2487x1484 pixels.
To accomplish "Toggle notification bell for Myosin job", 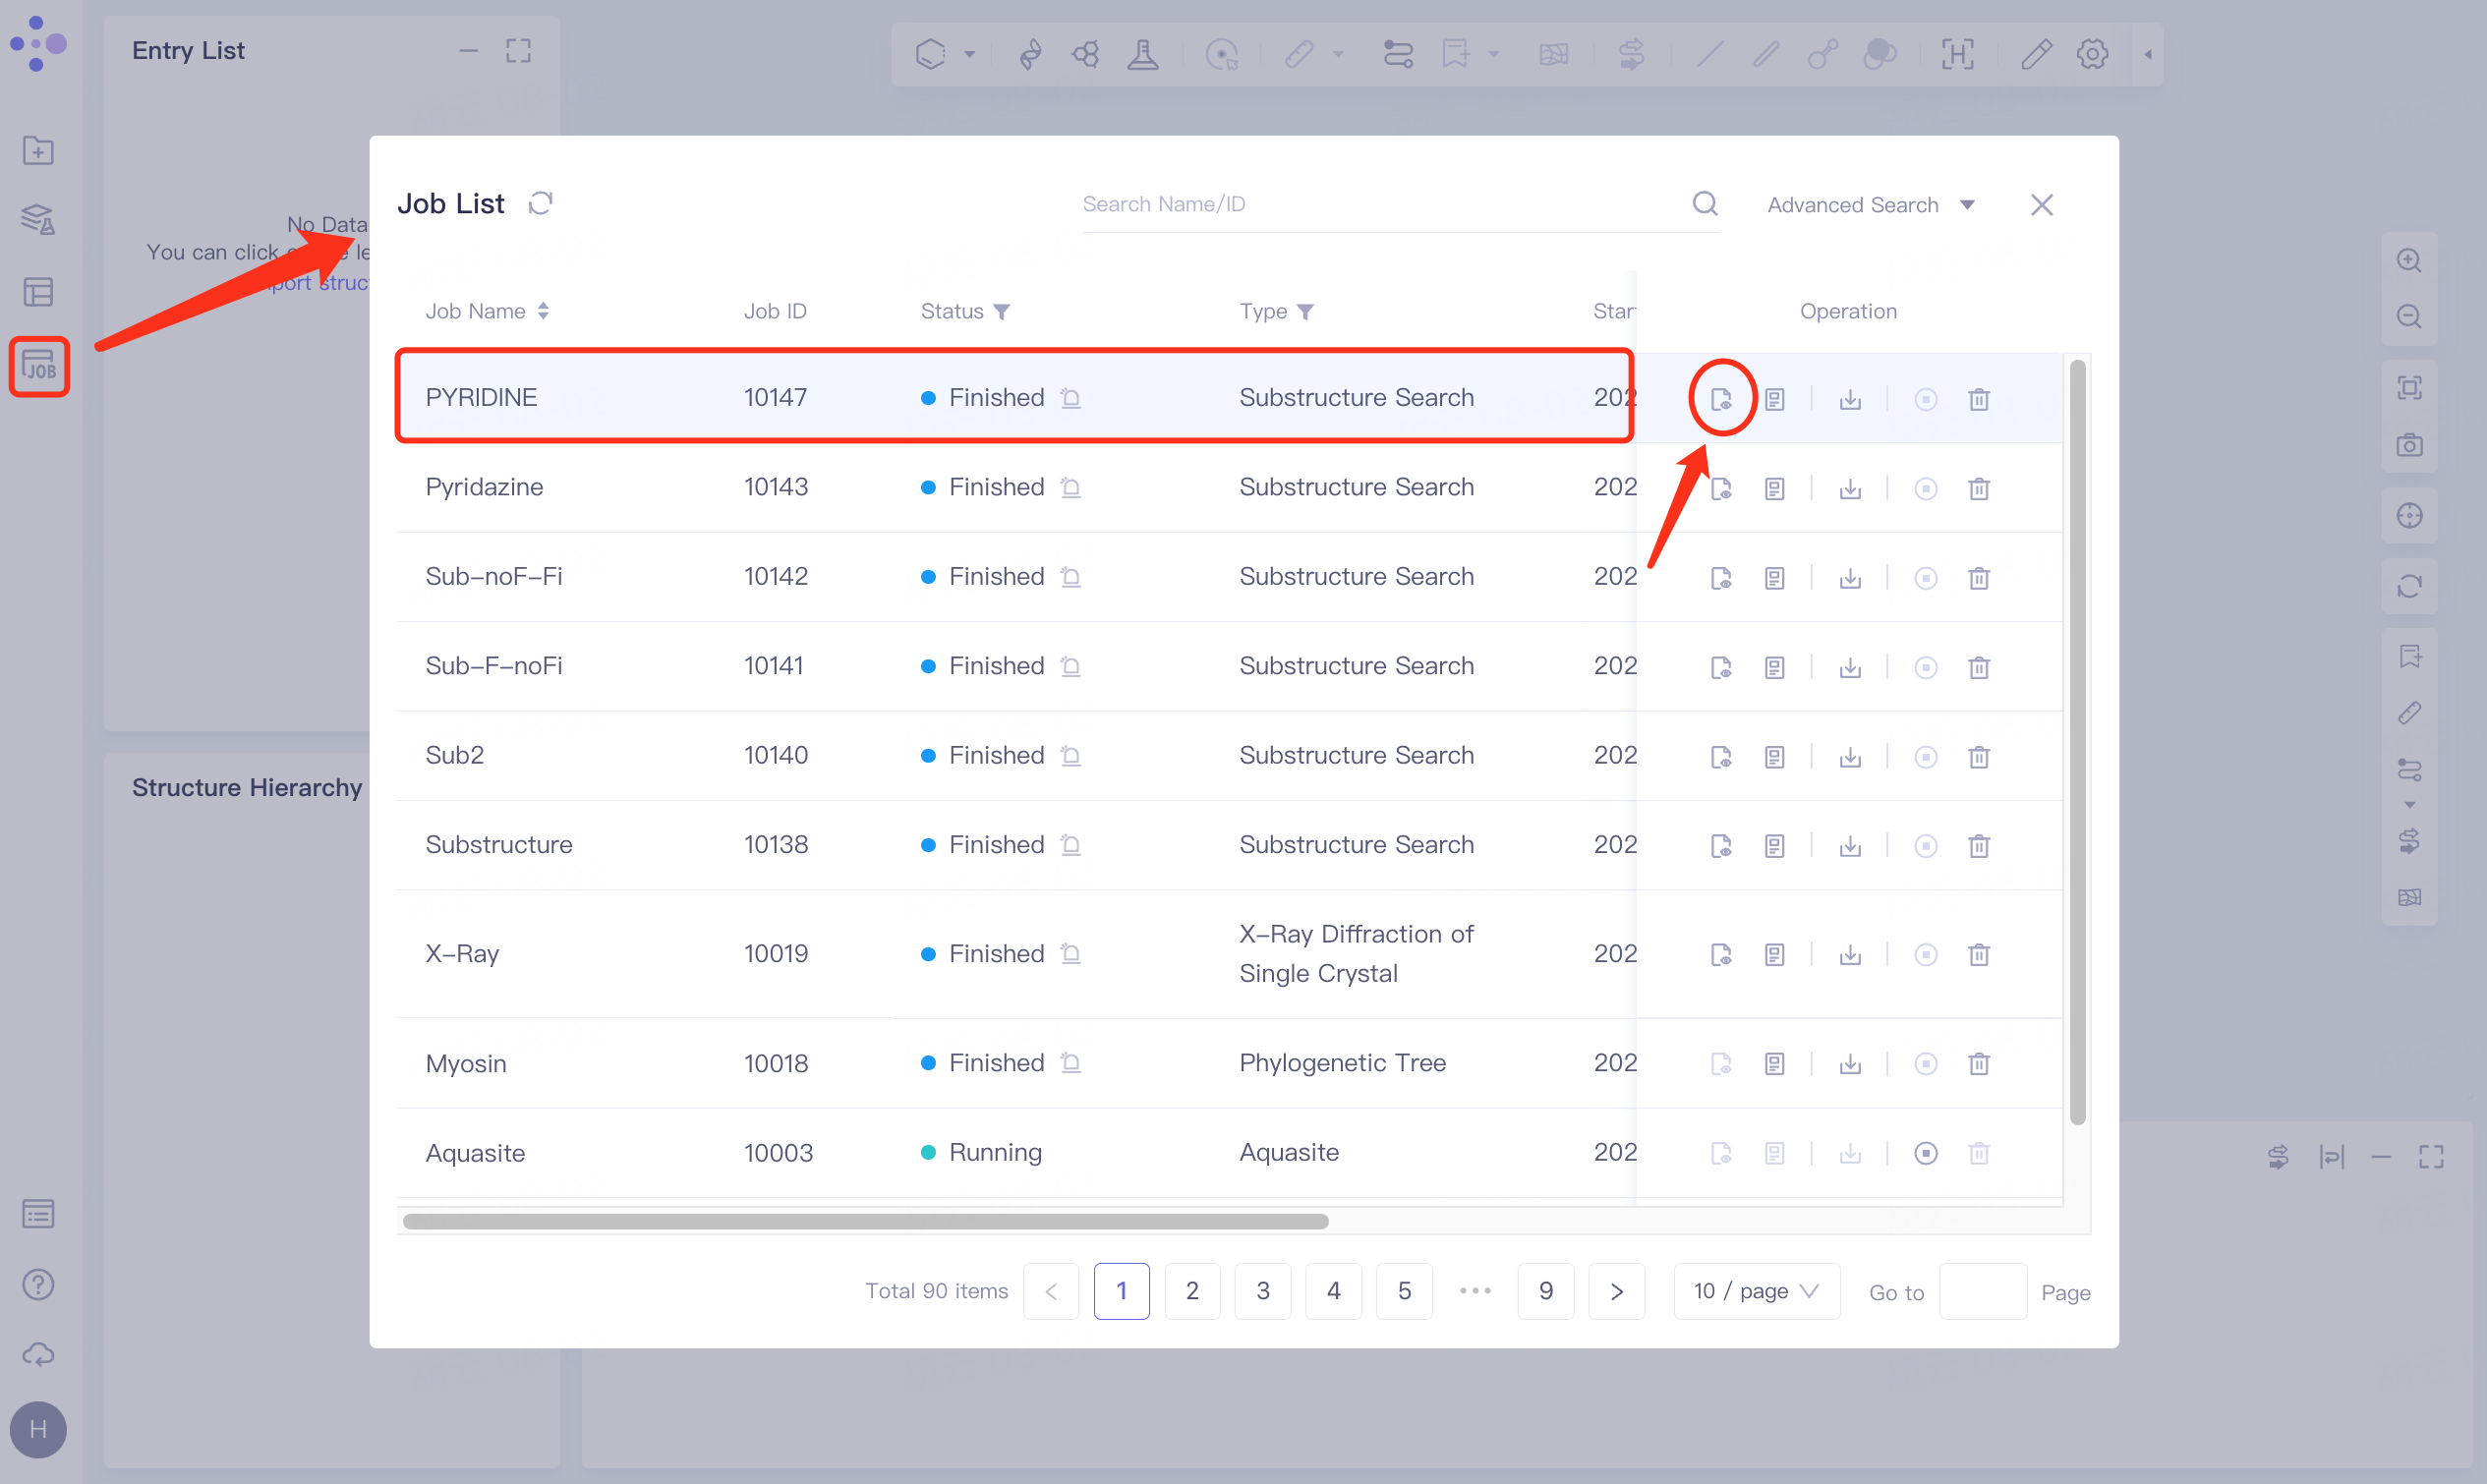I will (1071, 1063).
